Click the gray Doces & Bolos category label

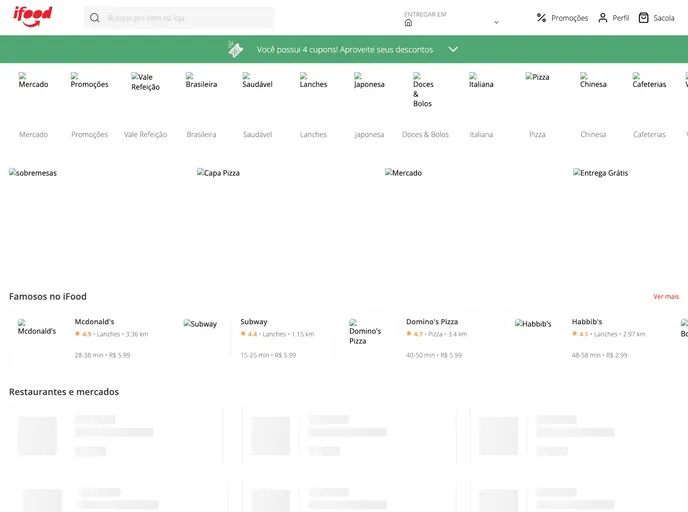pos(425,134)
